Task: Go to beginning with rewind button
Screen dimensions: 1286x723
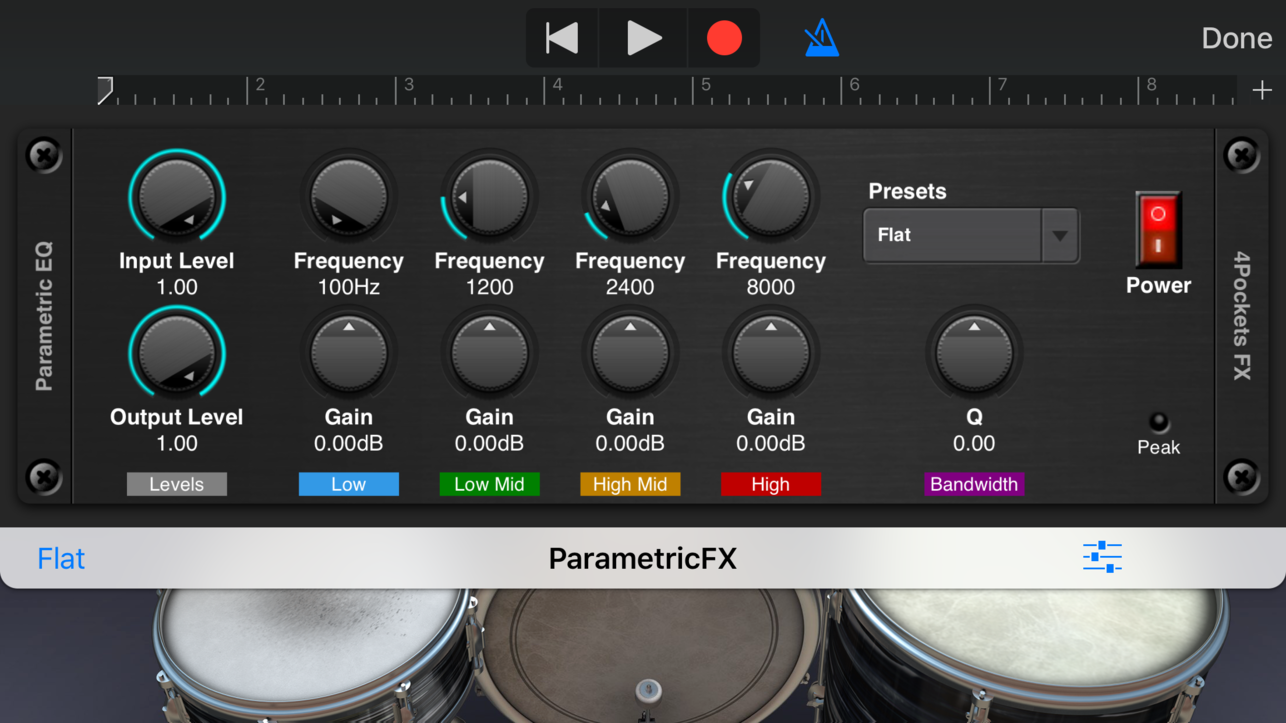Action: (x=562, y=38)
